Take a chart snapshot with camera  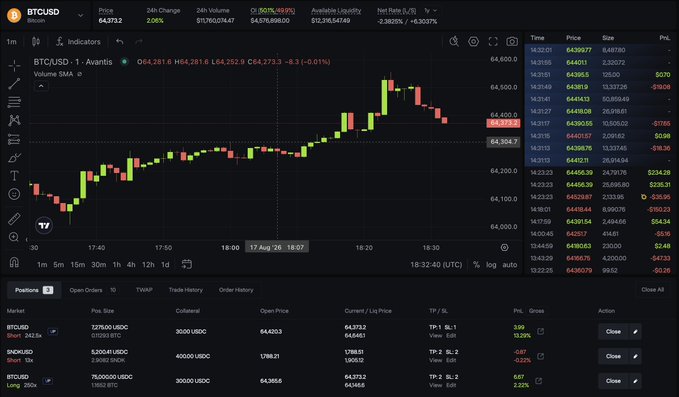(x=512, y=42)
